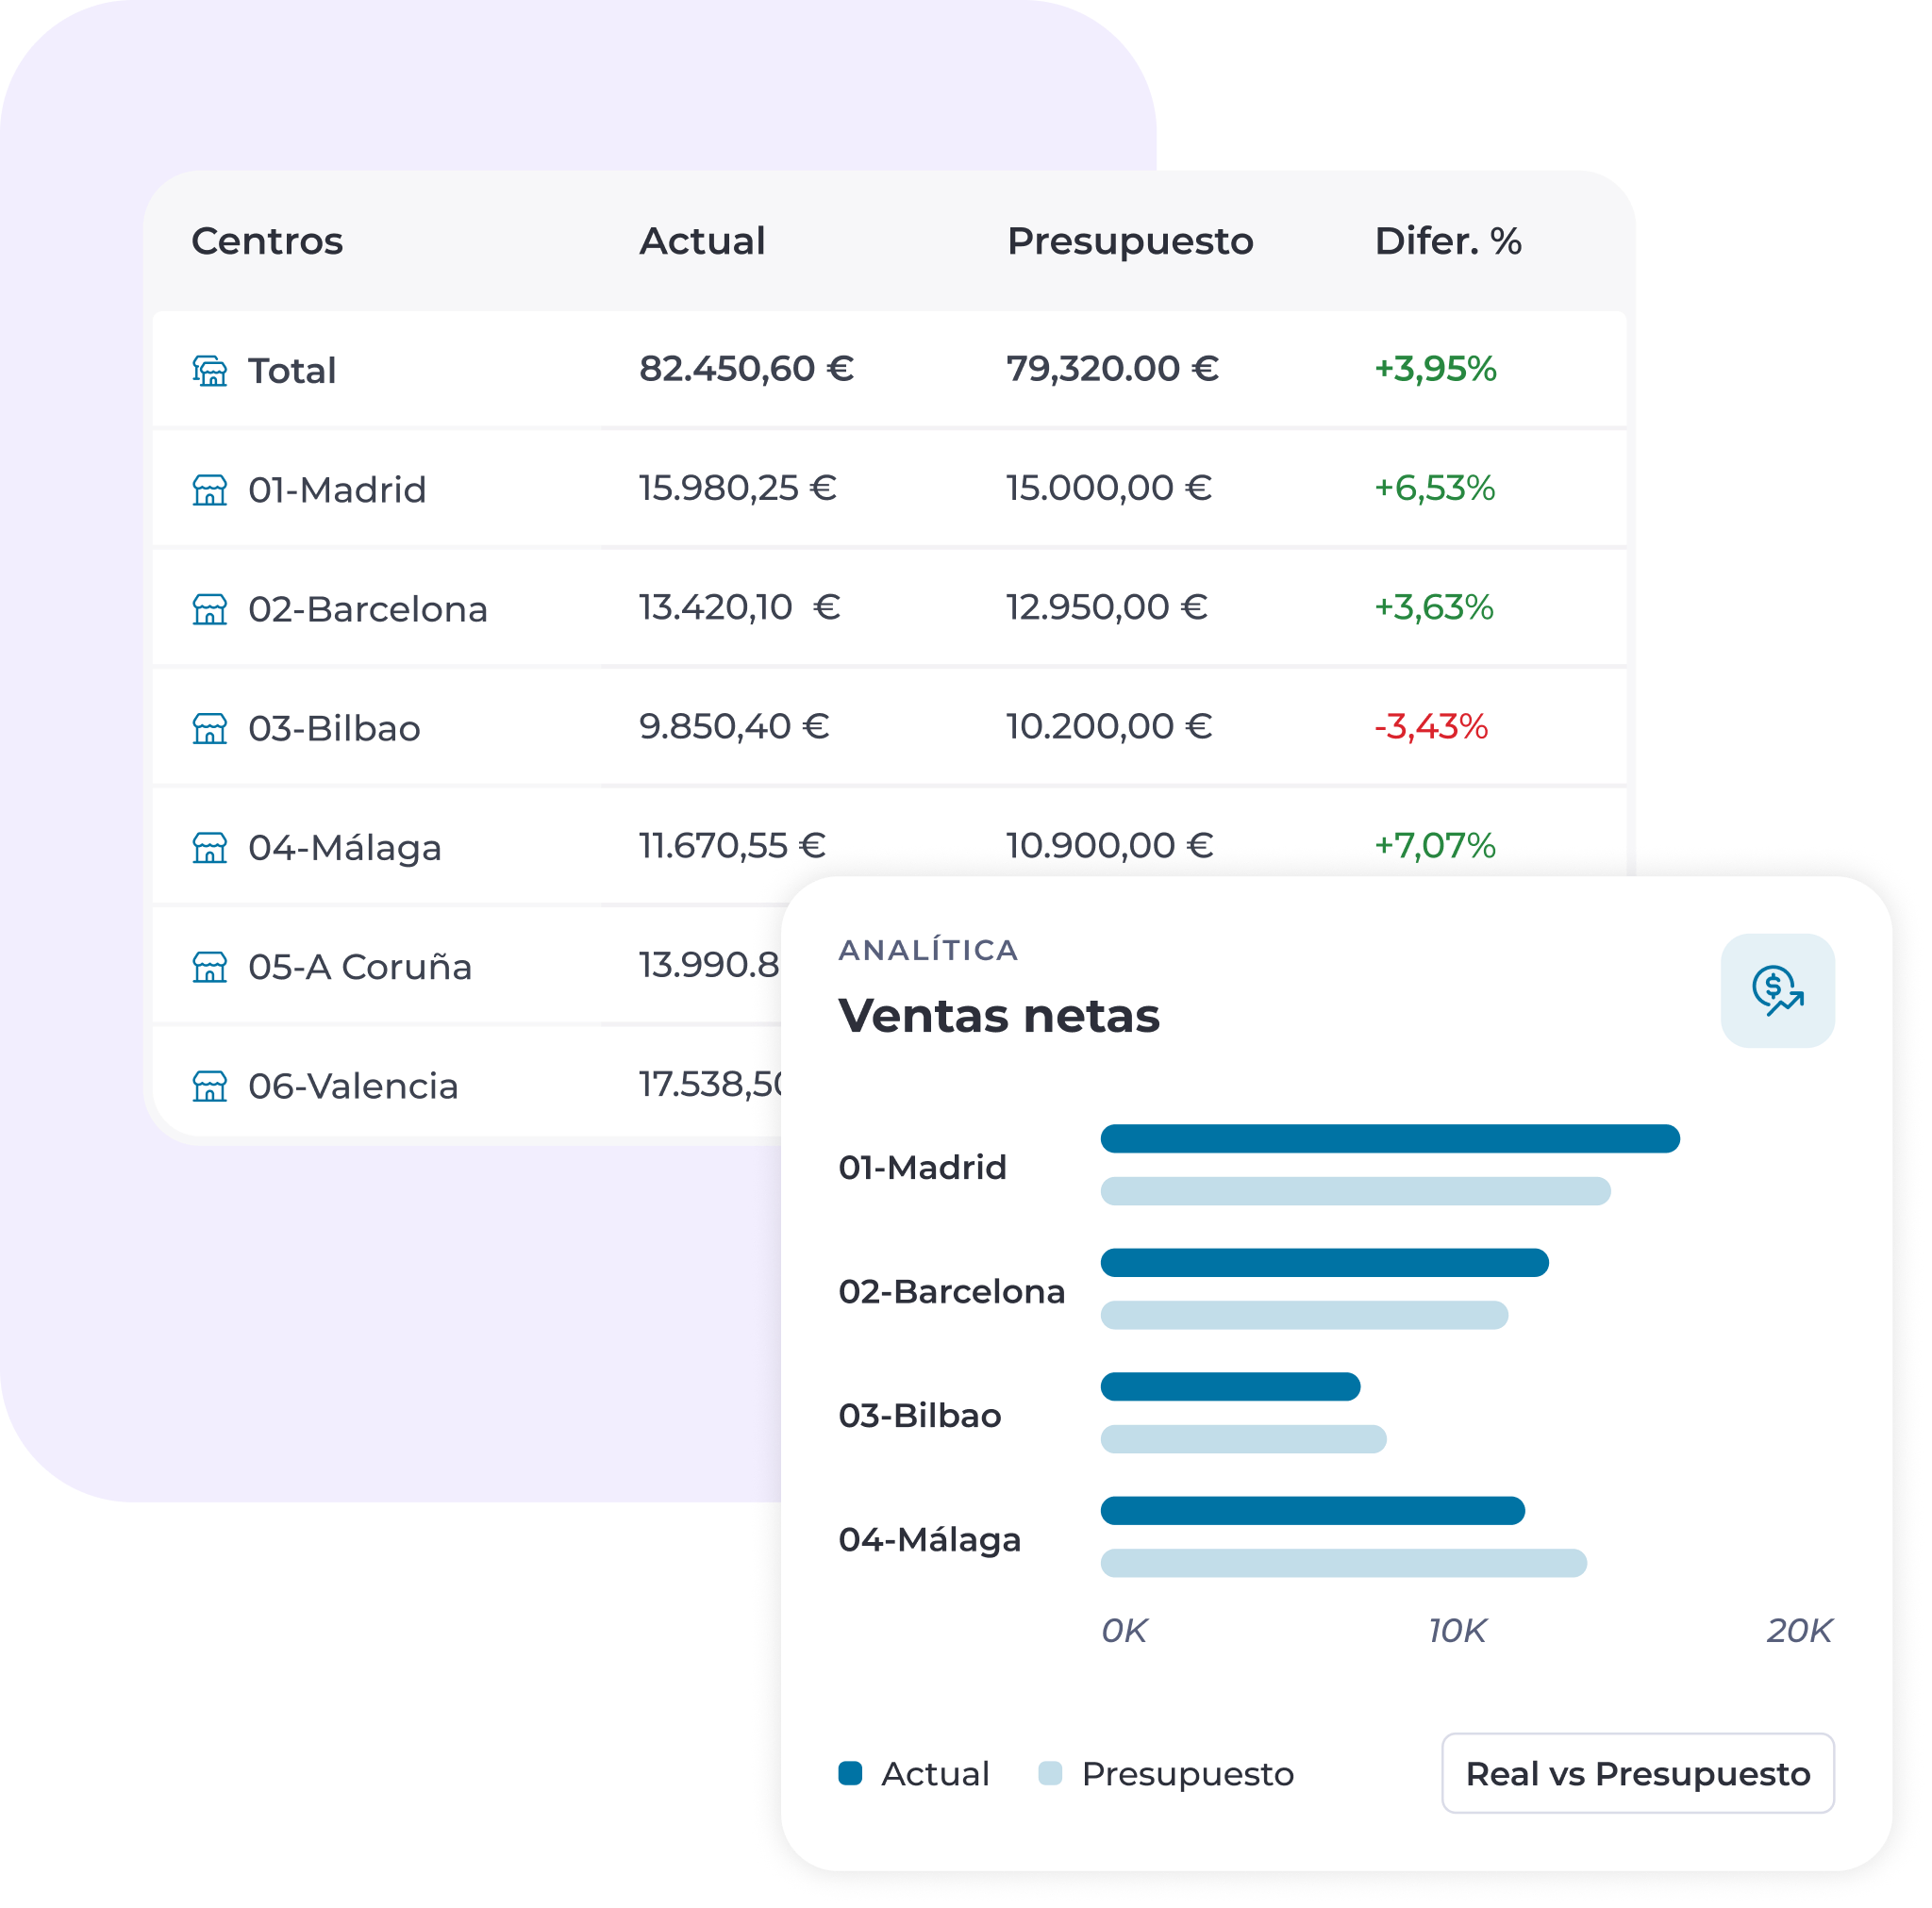1932x1908 pixels.
Task: Select the Total row label
Action: click(292, 371)
